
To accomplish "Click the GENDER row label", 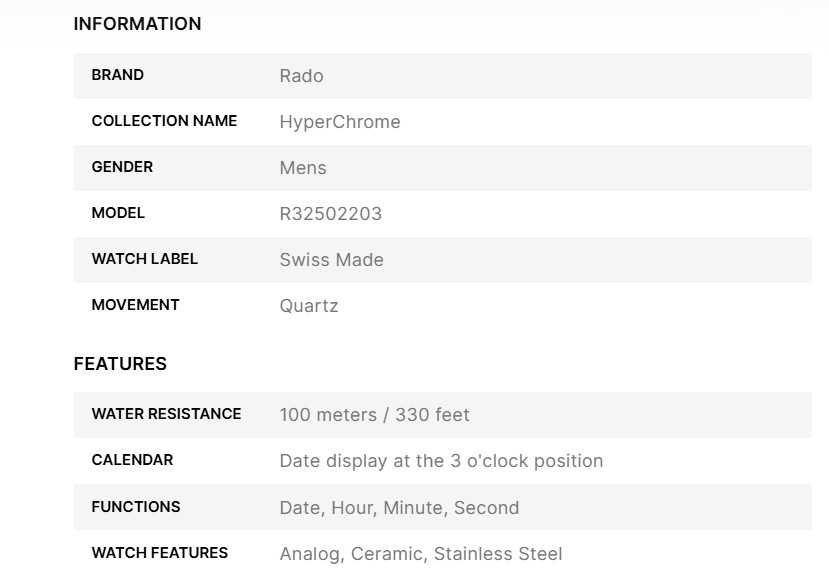I will (x=122, y=167).
